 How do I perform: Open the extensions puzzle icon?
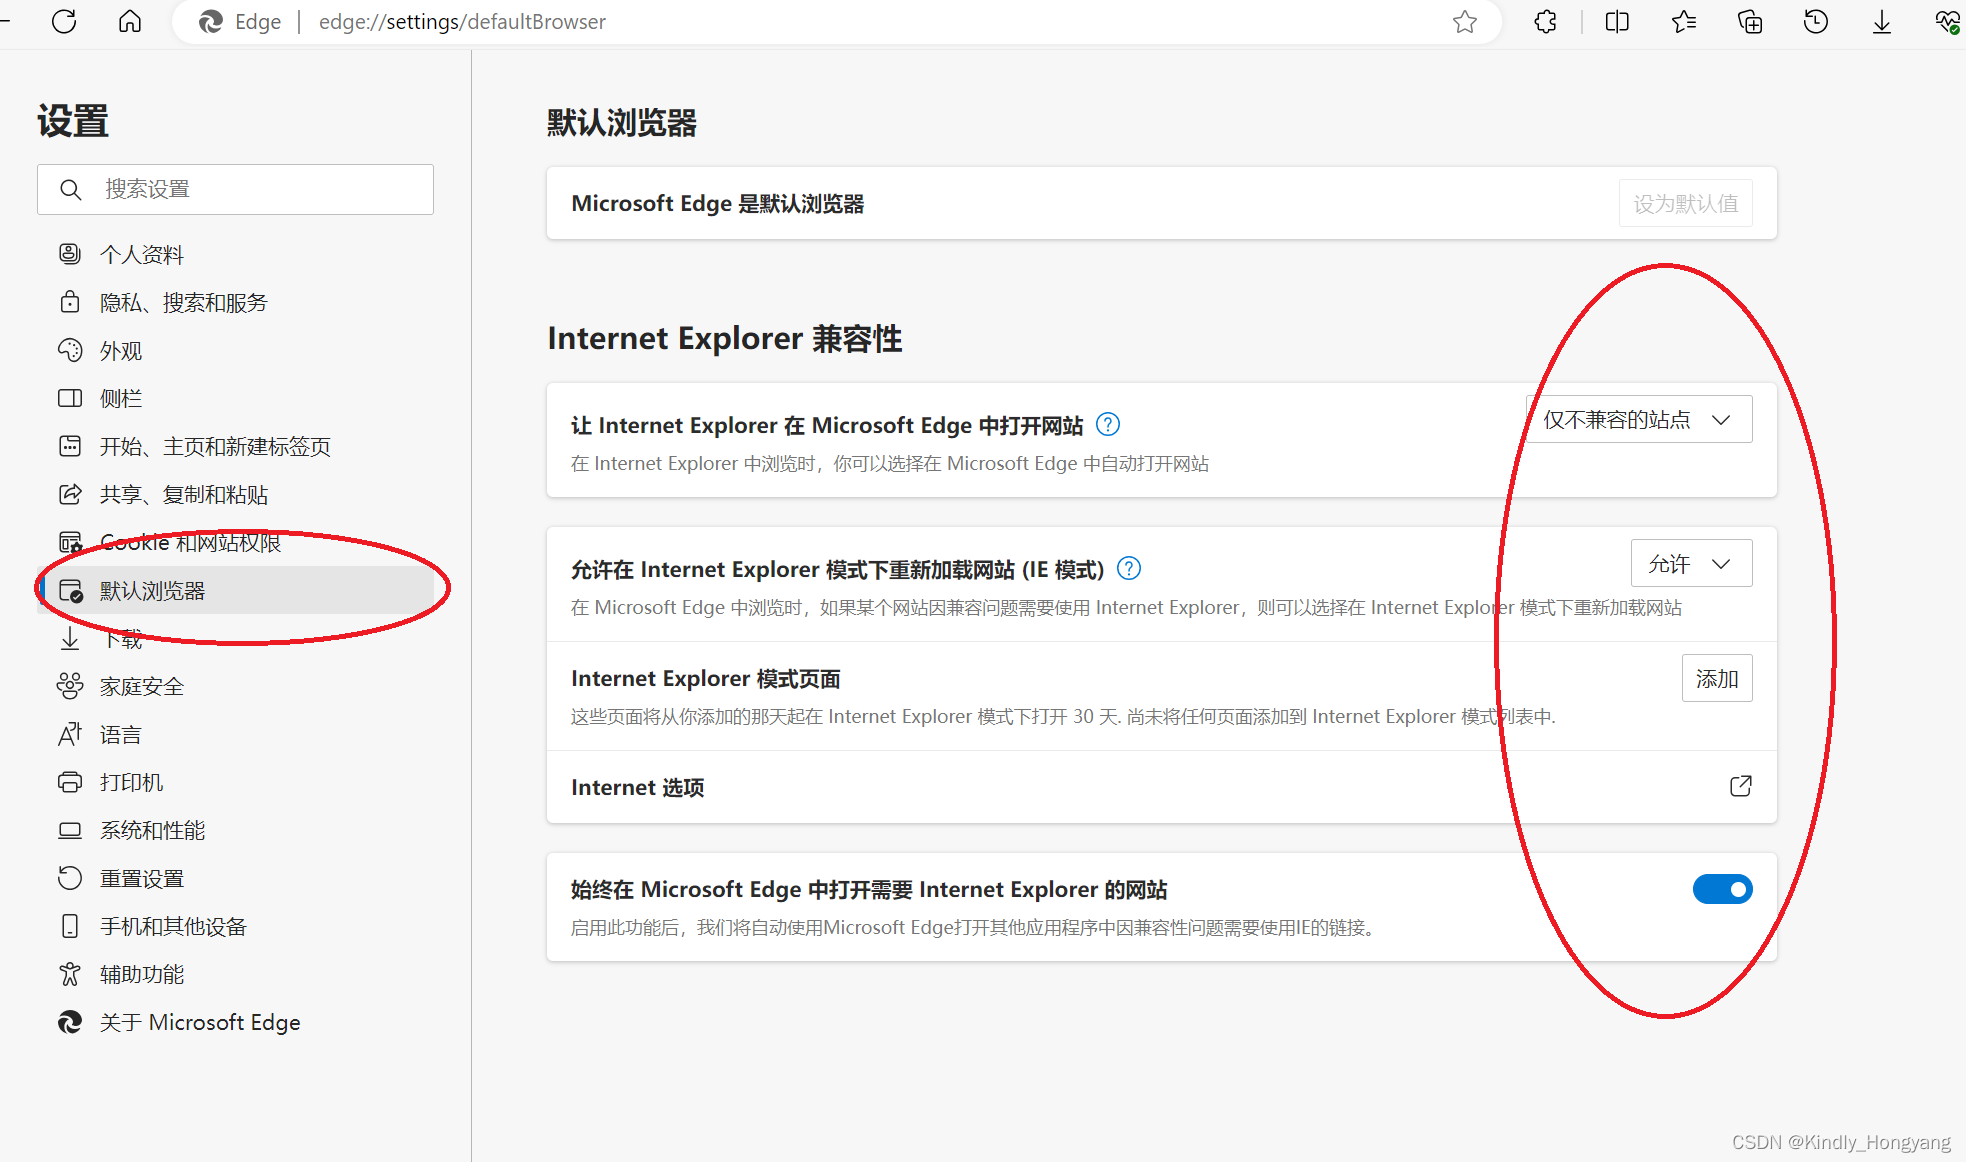(x=1545, y=22)
